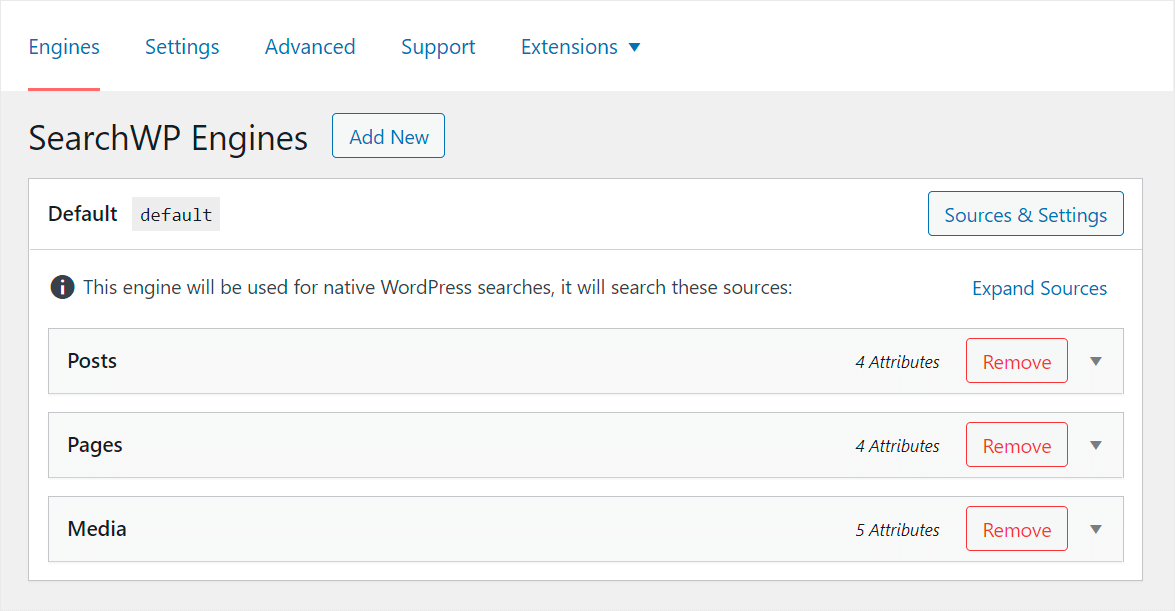Open the Support tab
This screenshot has height=611, width=1175.
tap(438, 46)
